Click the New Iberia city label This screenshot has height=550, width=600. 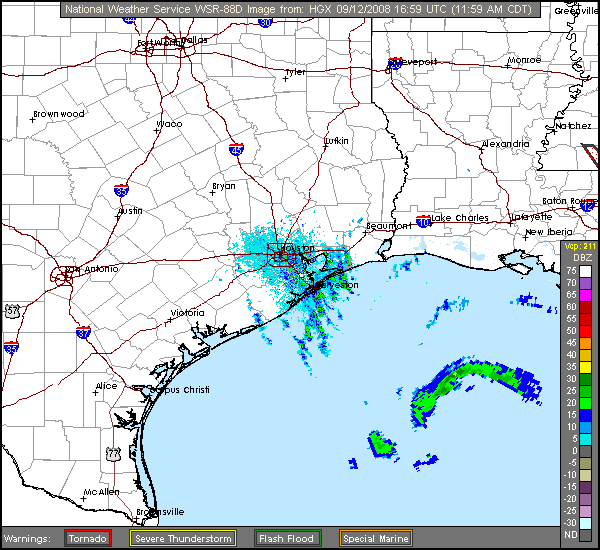pos(549,232)
